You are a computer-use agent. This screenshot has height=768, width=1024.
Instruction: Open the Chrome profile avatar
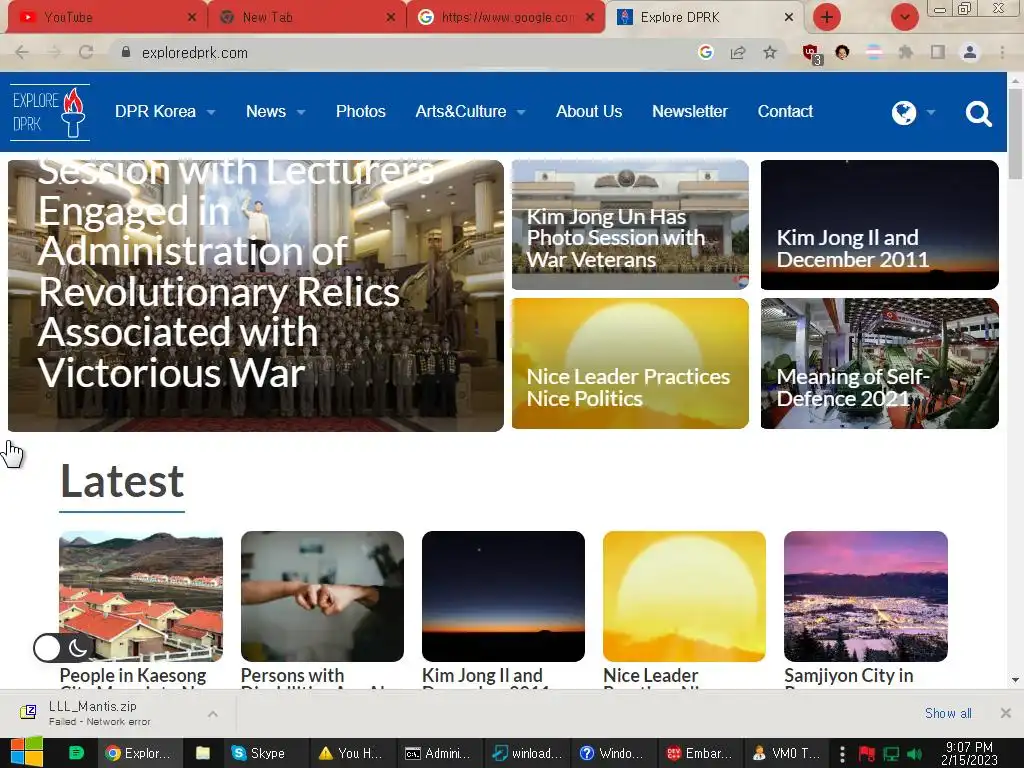click(x=970, y=52)
